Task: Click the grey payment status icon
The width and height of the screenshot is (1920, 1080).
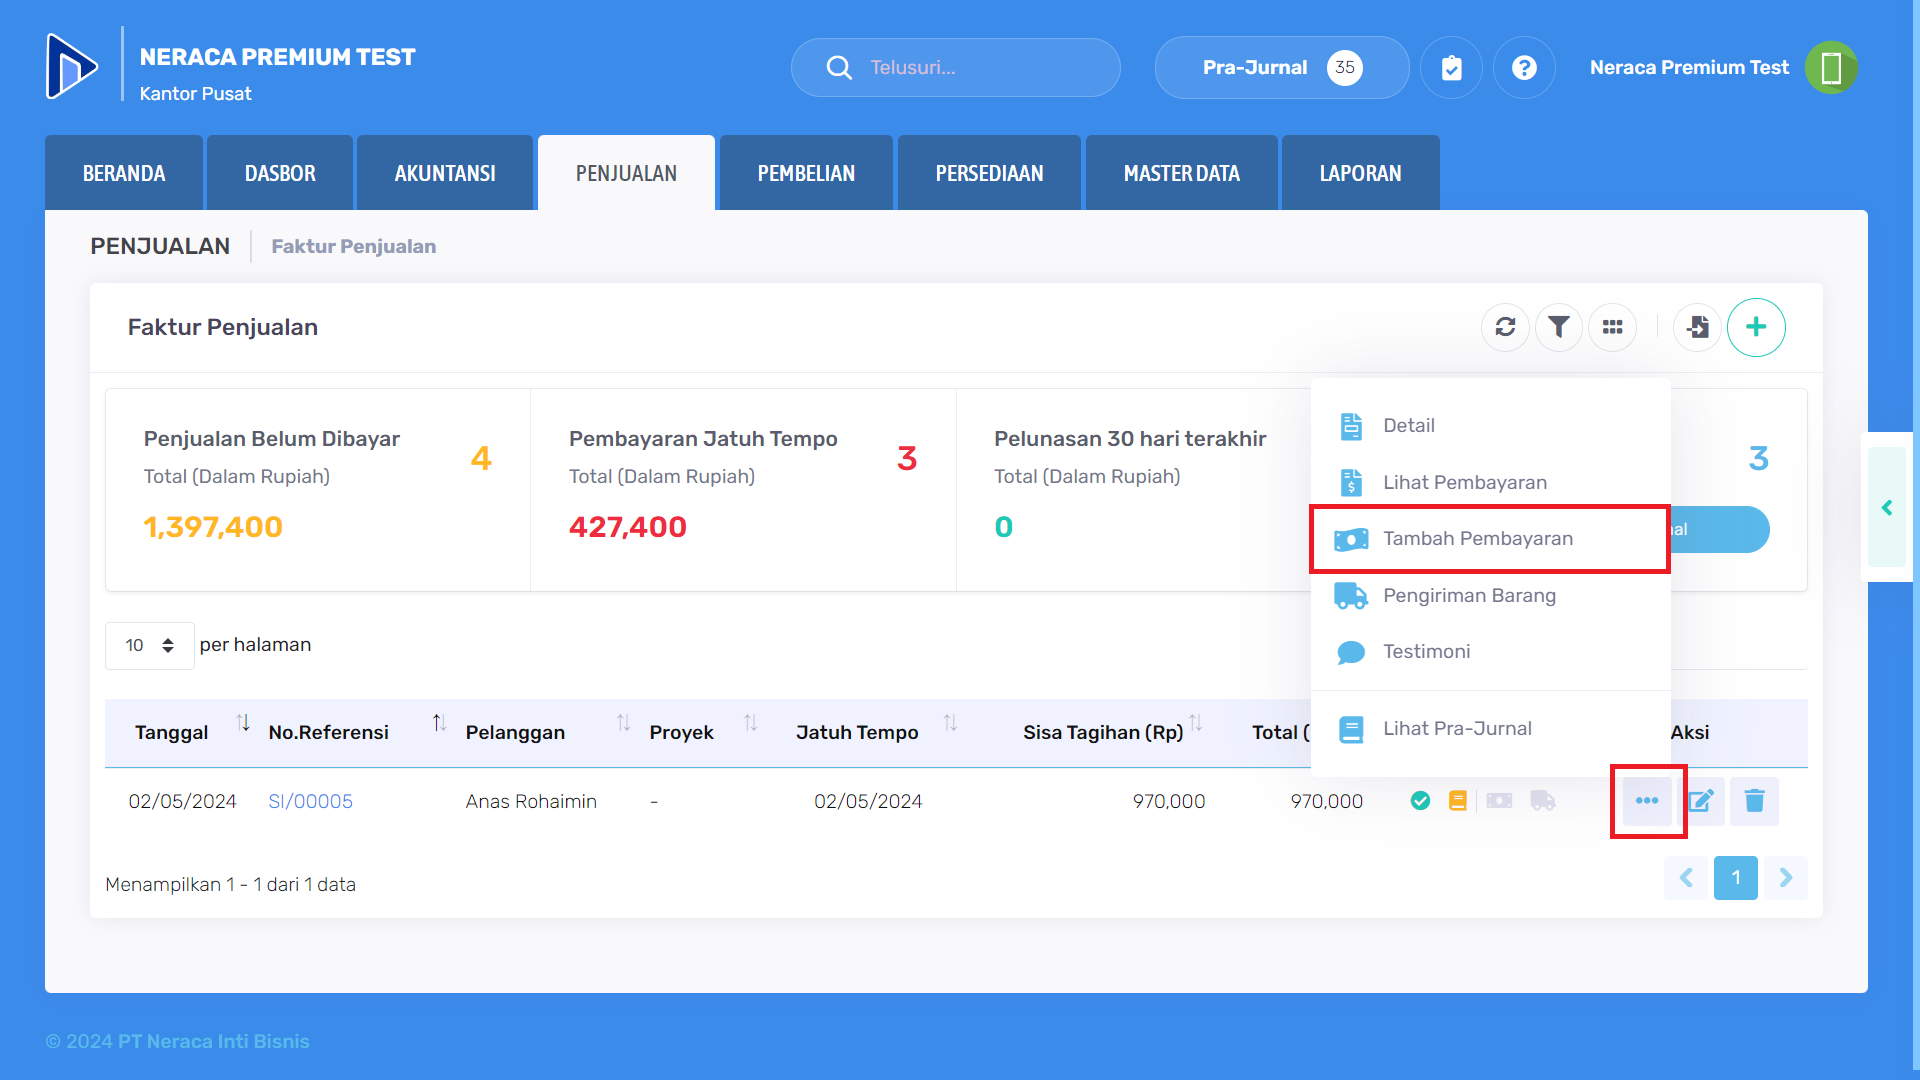Action: click(1499, 801)
